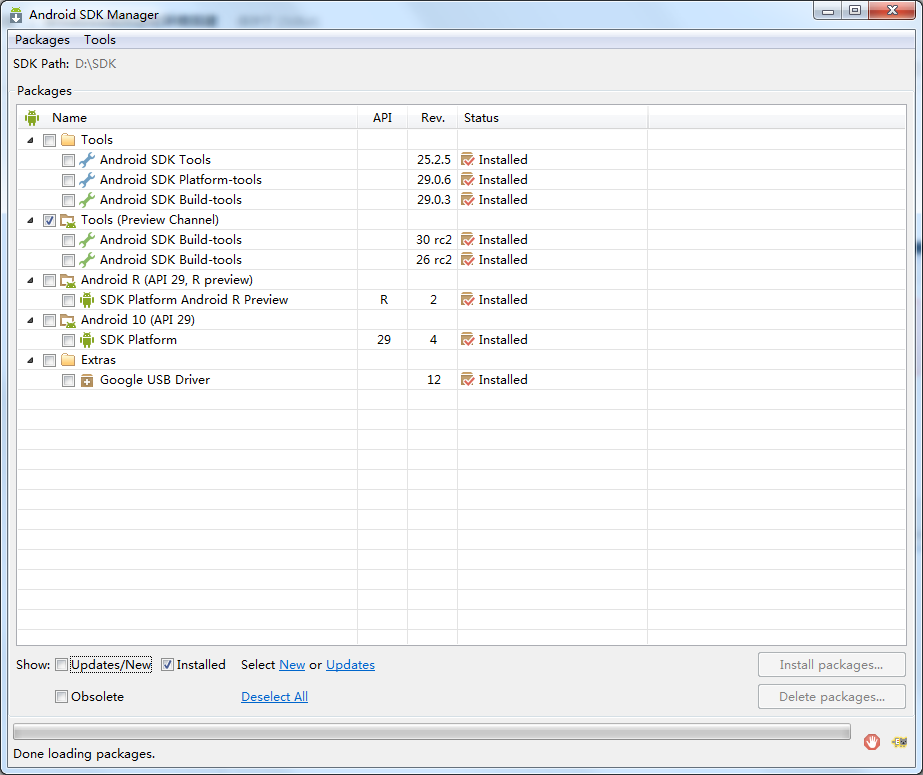This screenshot has width=923, height=775.
Task: Check the Extras group checkbox
Action: 49,361
